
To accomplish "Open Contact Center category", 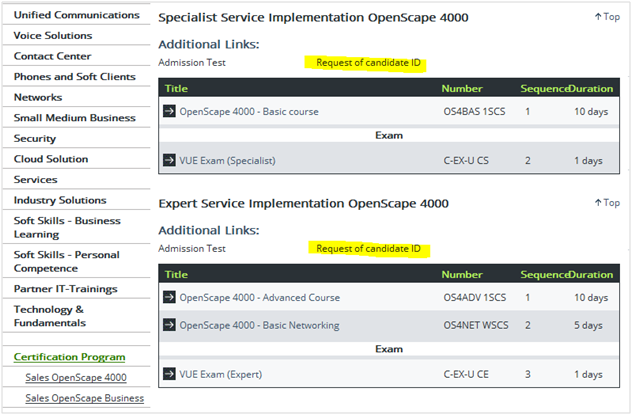I will pos(52,56).
